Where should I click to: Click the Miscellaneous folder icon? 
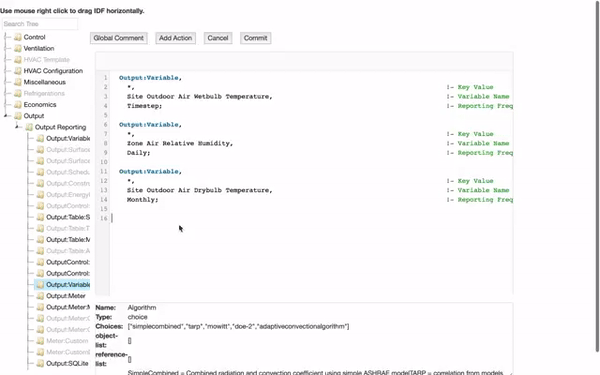coord(18,82)
